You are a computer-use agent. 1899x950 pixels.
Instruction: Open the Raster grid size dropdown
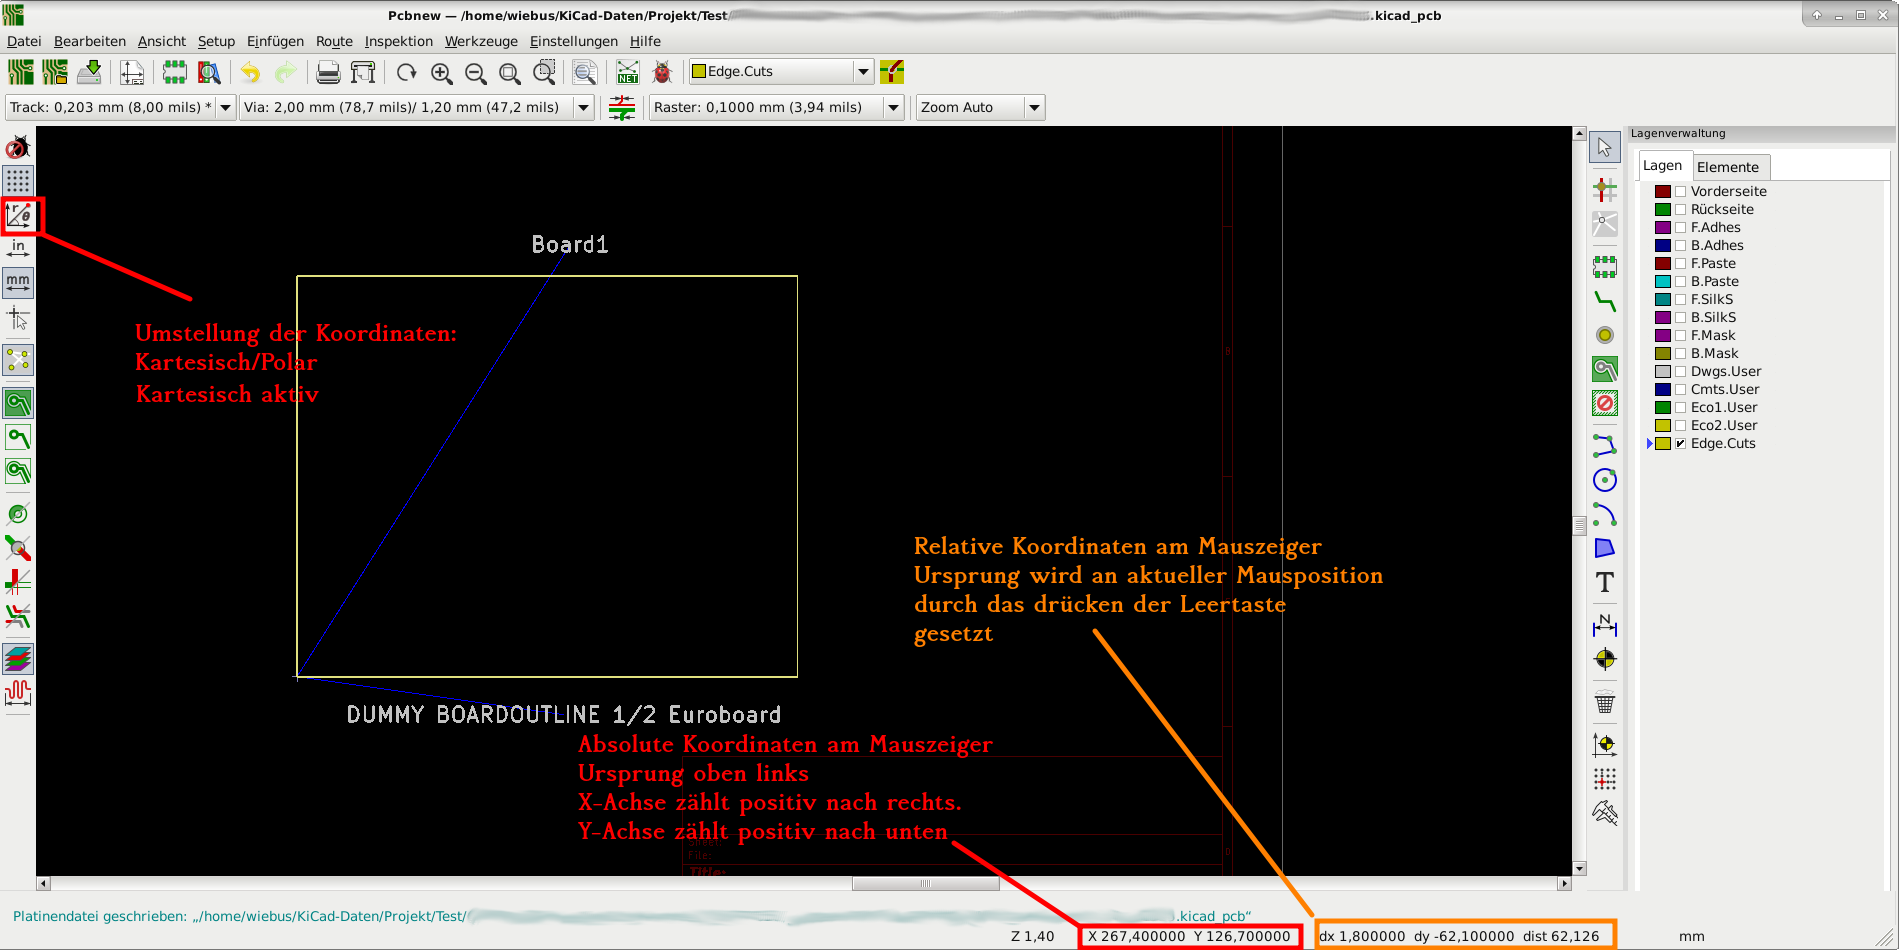[x=894, y=107]
